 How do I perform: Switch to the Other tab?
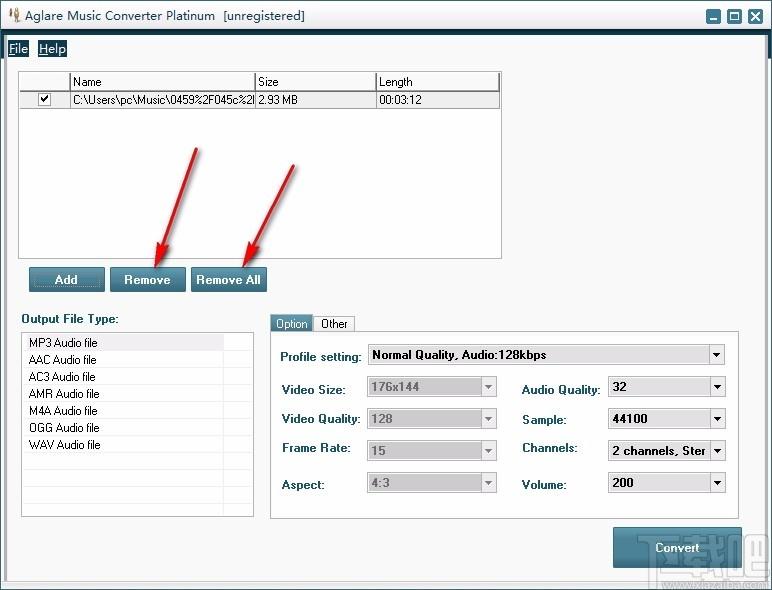(x=334, y=324)
